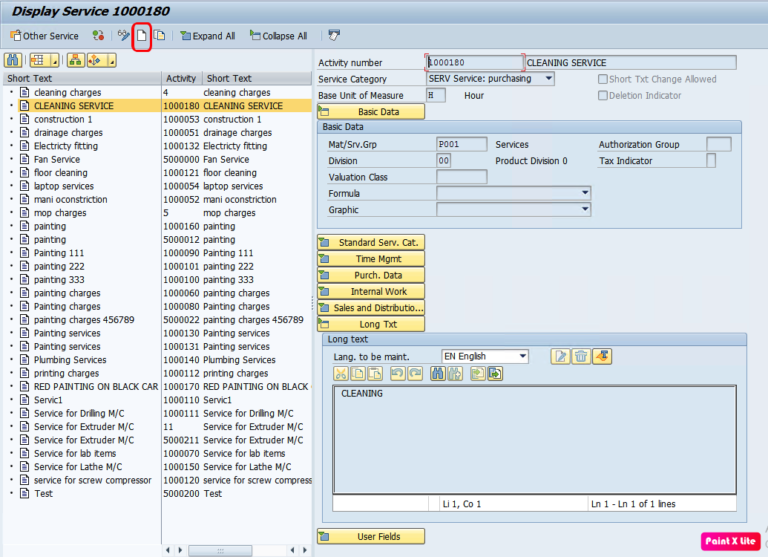Expand the User Fields section

371,536
